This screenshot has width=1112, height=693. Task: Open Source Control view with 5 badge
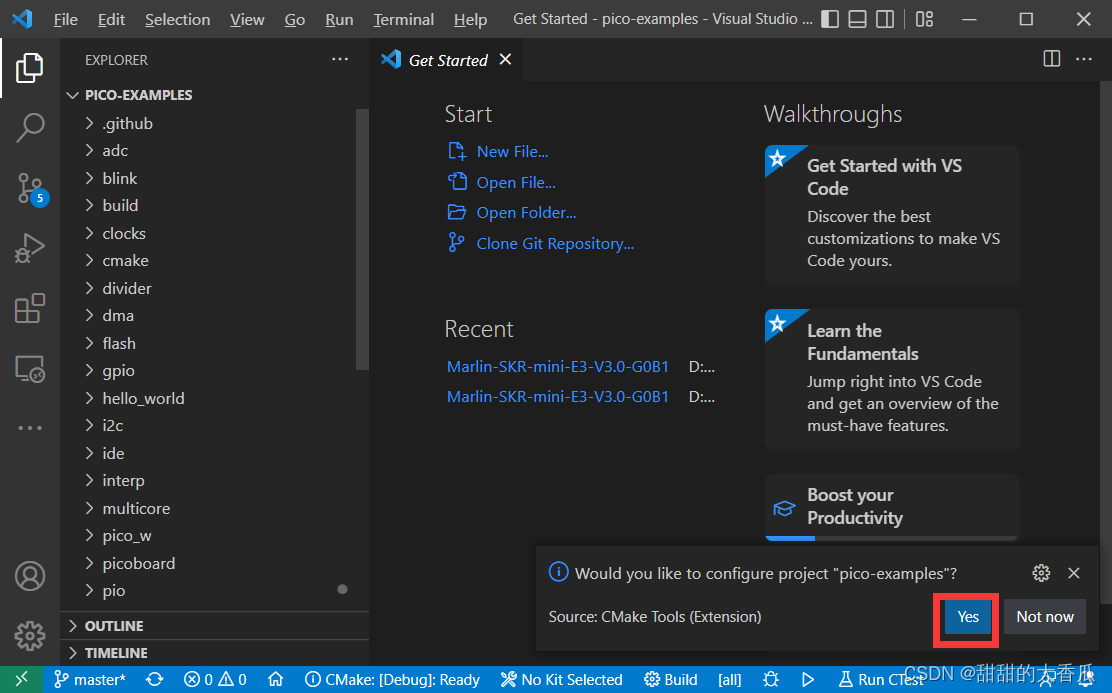coord(31,189)
